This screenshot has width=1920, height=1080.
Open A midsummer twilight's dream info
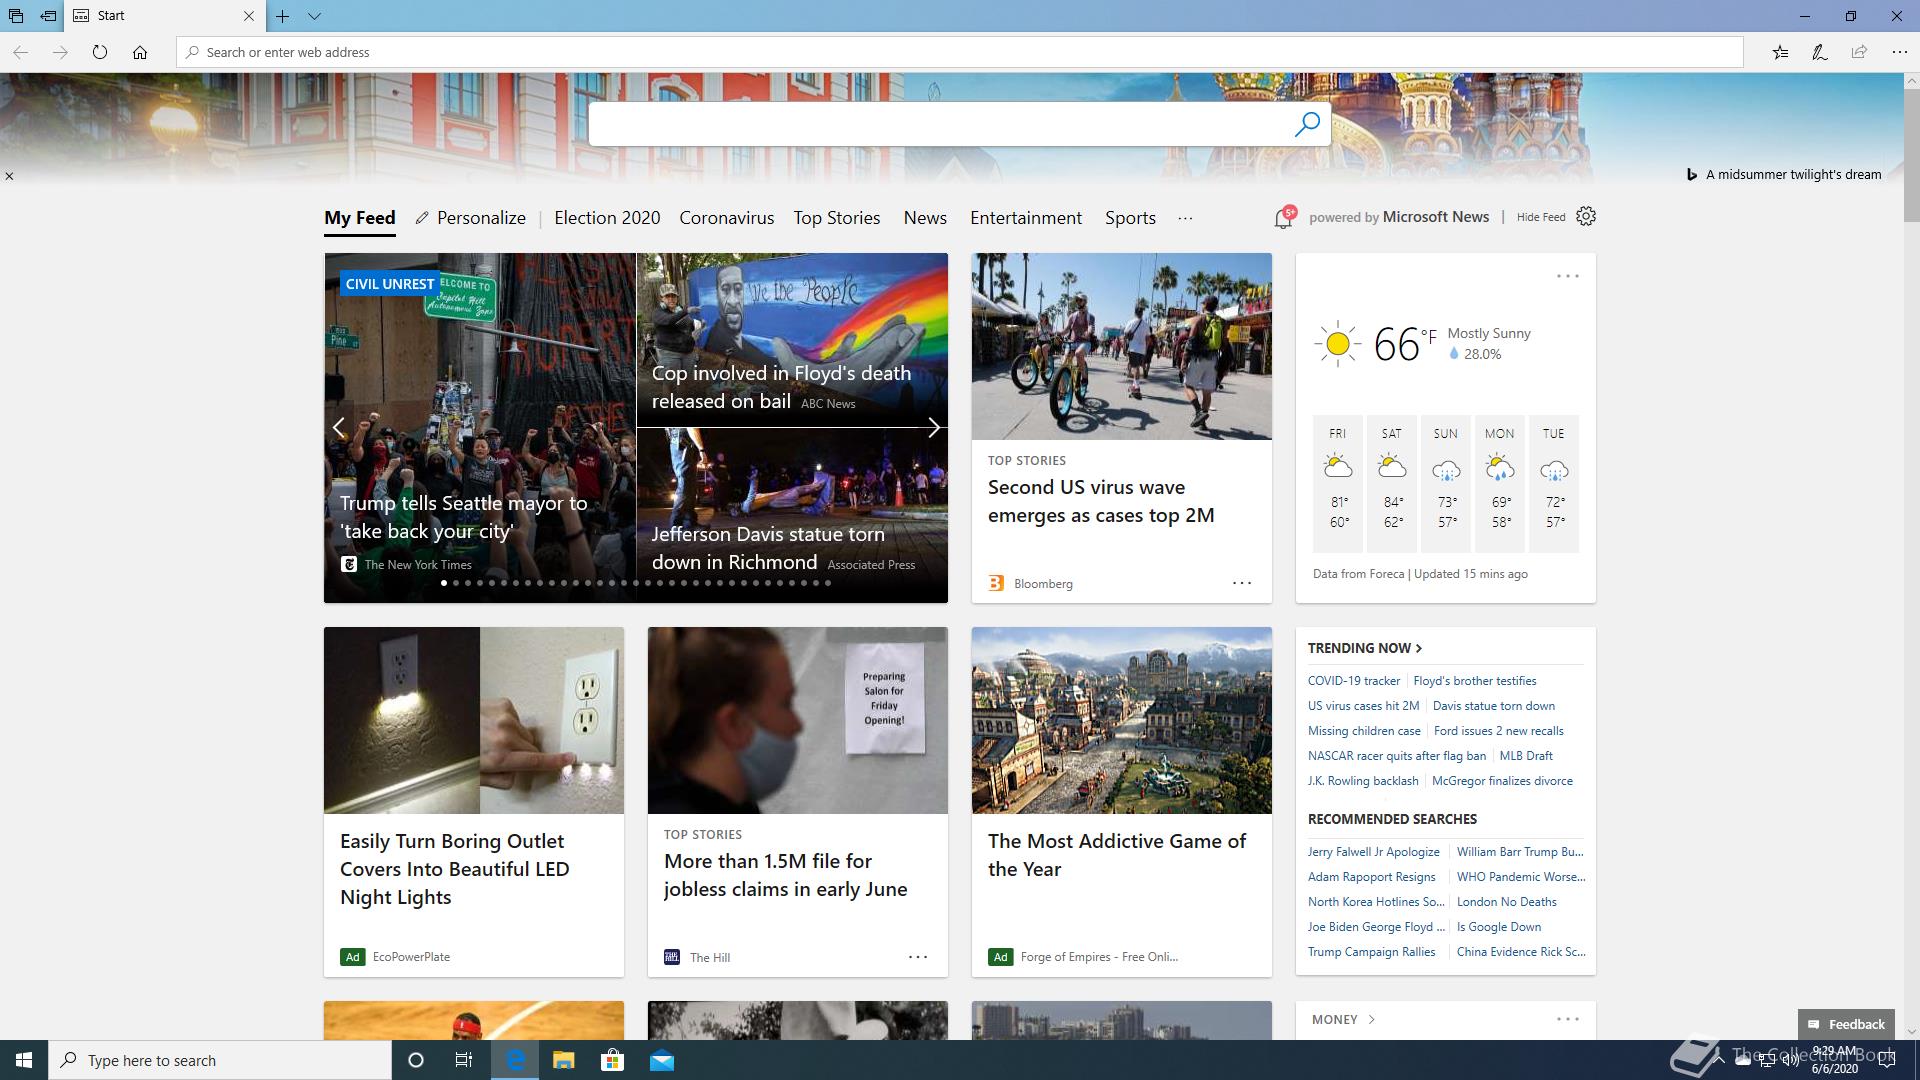pyautogui.click(x=1783, y=174)
